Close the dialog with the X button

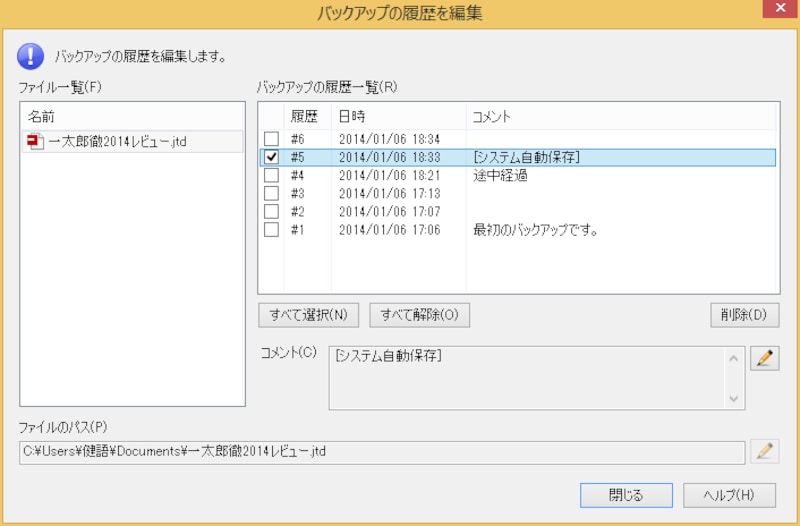pyautogui.click(x=781, y=8)
